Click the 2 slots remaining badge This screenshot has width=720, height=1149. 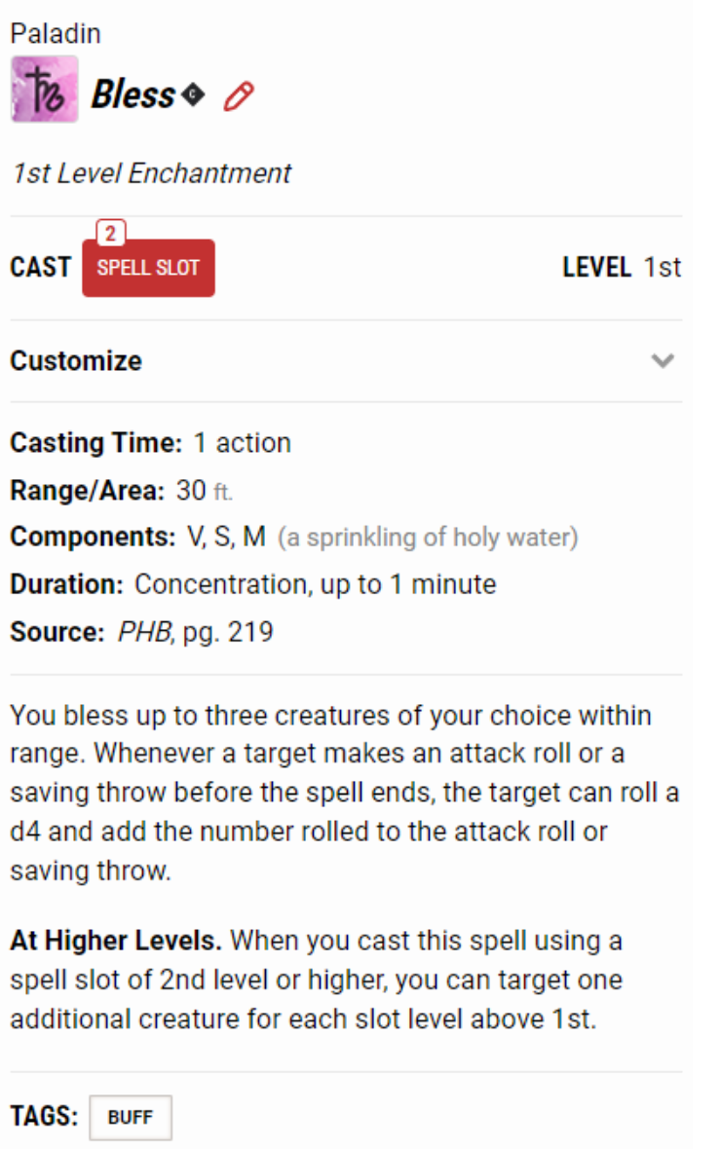tap(111, 233)
